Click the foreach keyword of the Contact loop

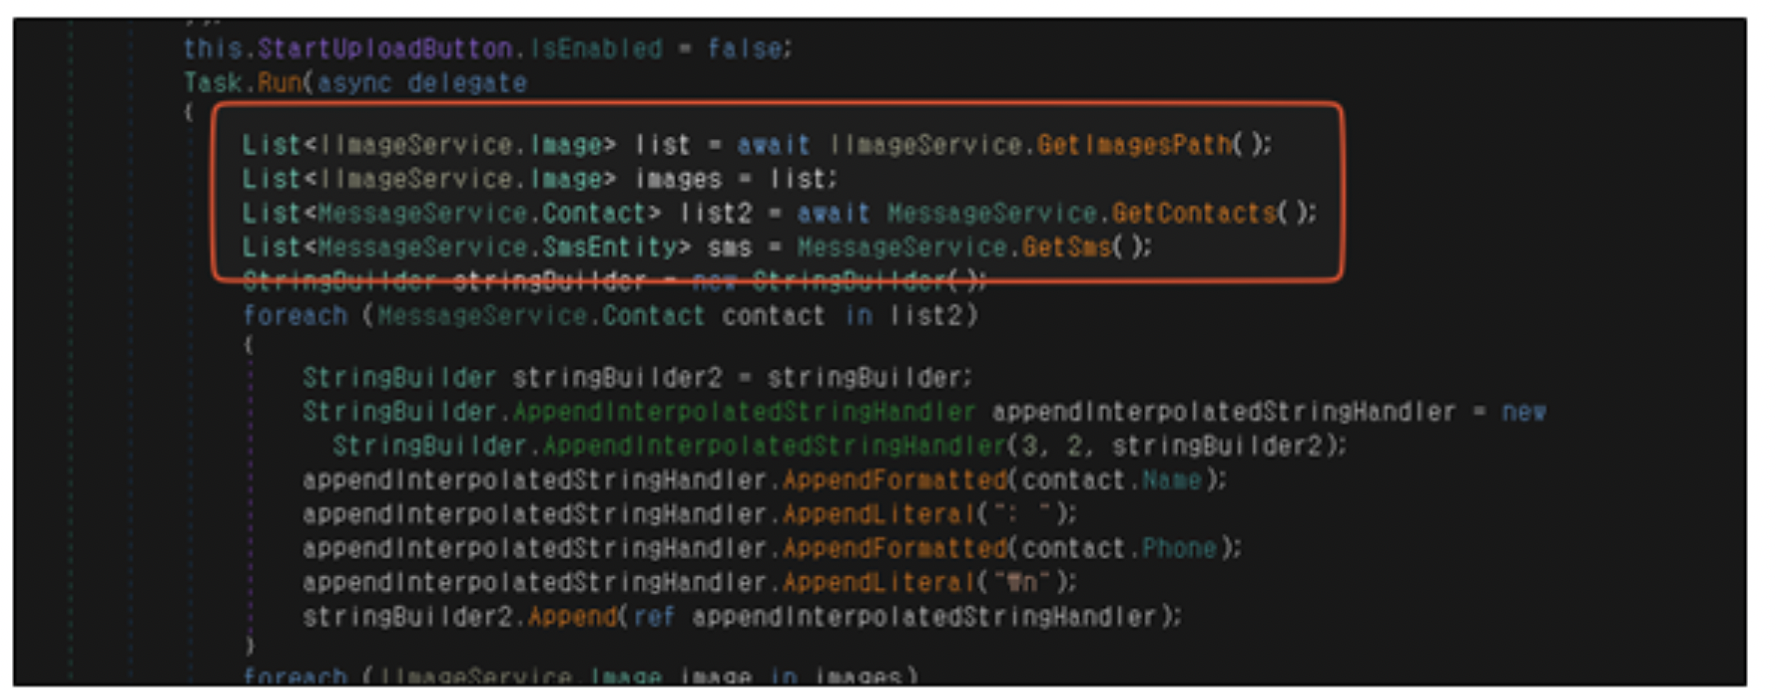tap(295, 316)
